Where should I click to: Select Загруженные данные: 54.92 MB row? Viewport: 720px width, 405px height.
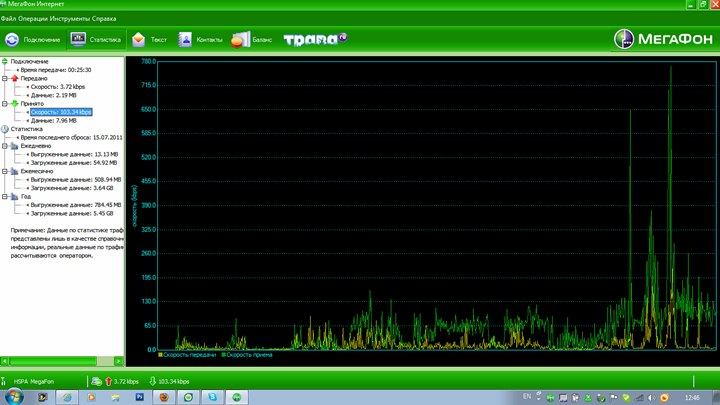[73, 163]
